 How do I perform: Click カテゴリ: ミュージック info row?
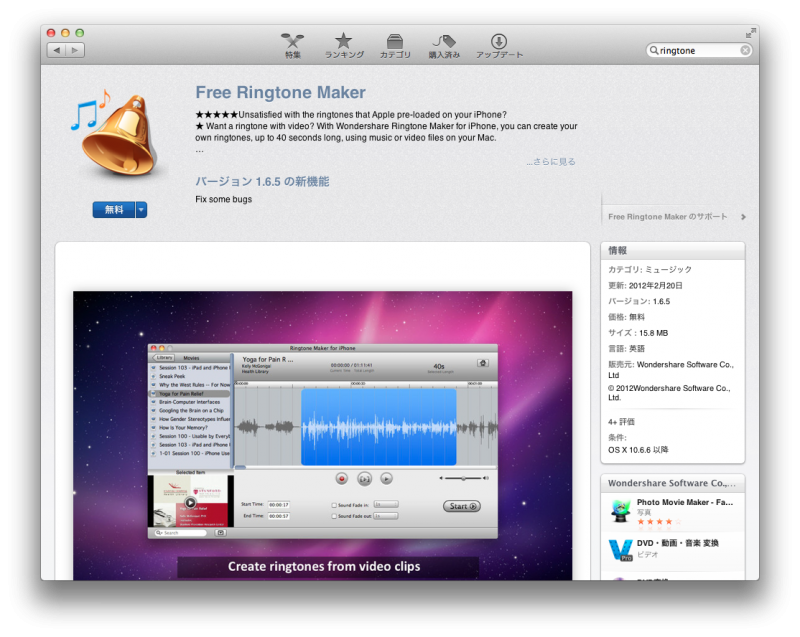tap(650, 269)
